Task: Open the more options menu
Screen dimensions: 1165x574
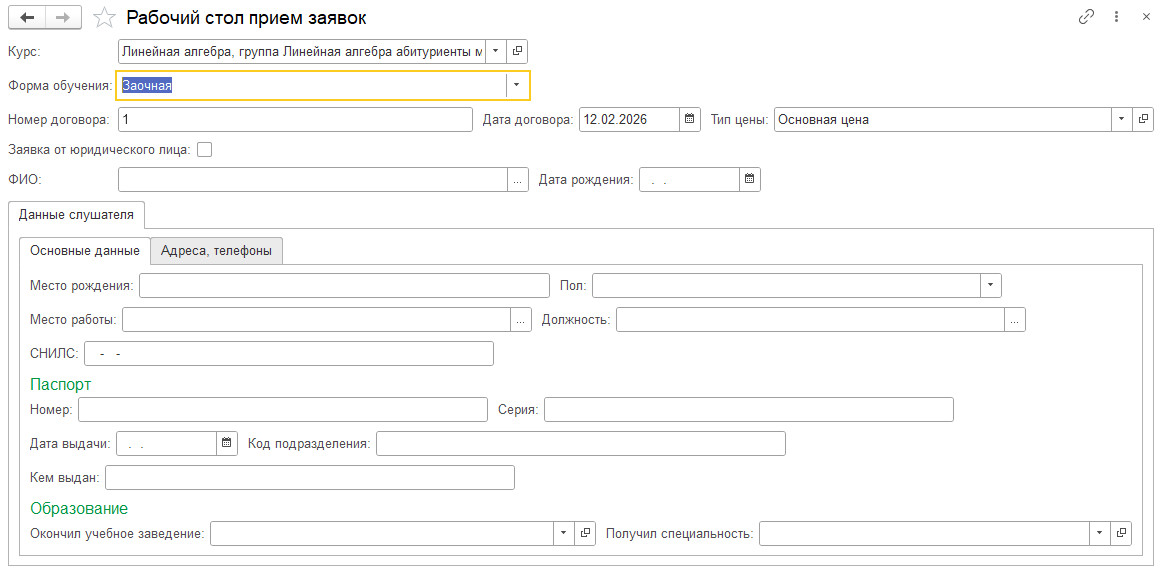Action: coord(1117,17)
